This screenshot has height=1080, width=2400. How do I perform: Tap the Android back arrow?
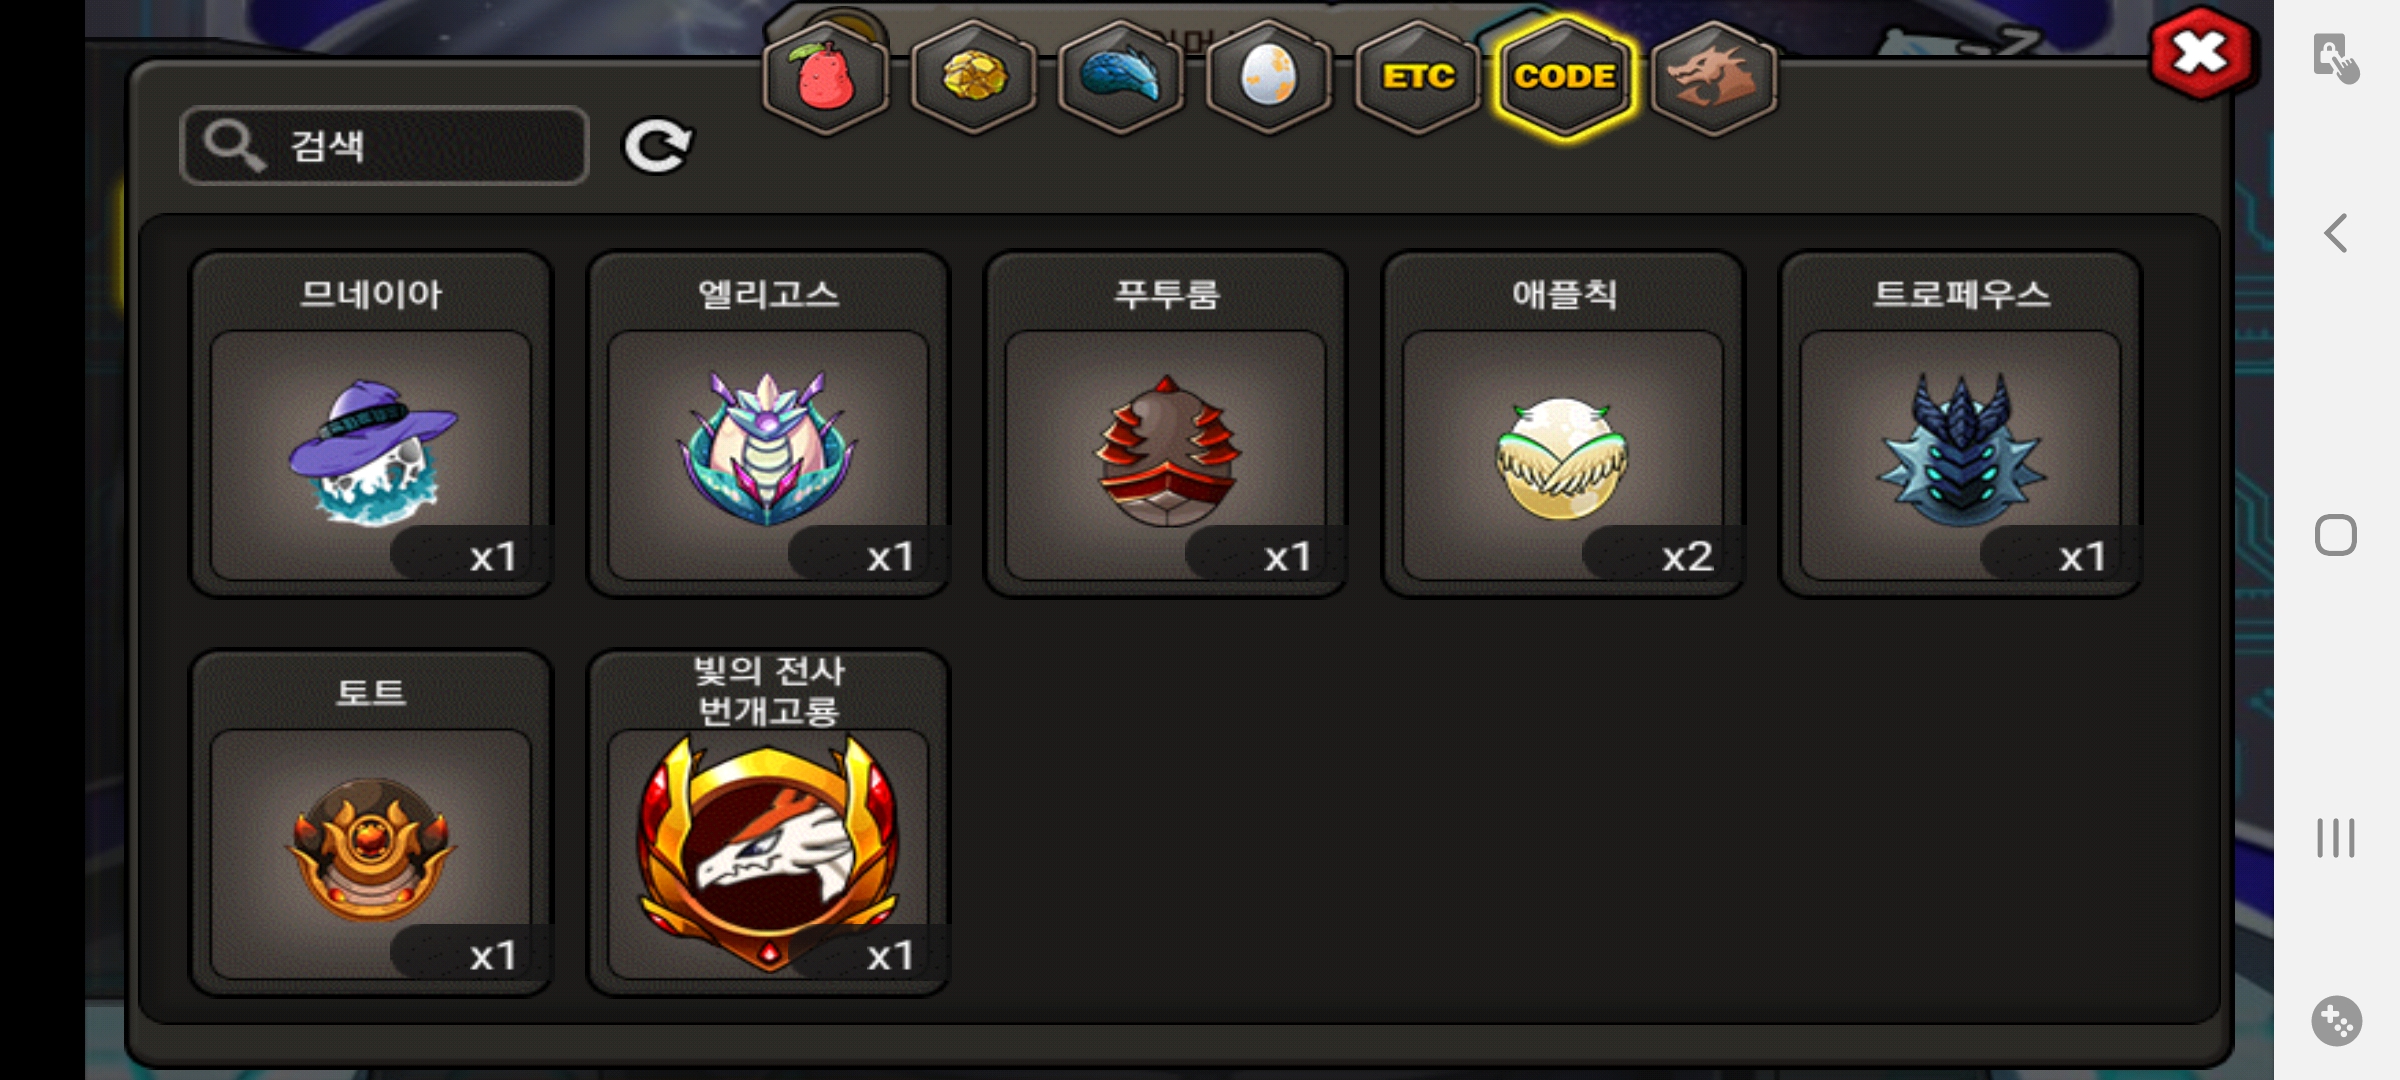(x=2336, y=234)
